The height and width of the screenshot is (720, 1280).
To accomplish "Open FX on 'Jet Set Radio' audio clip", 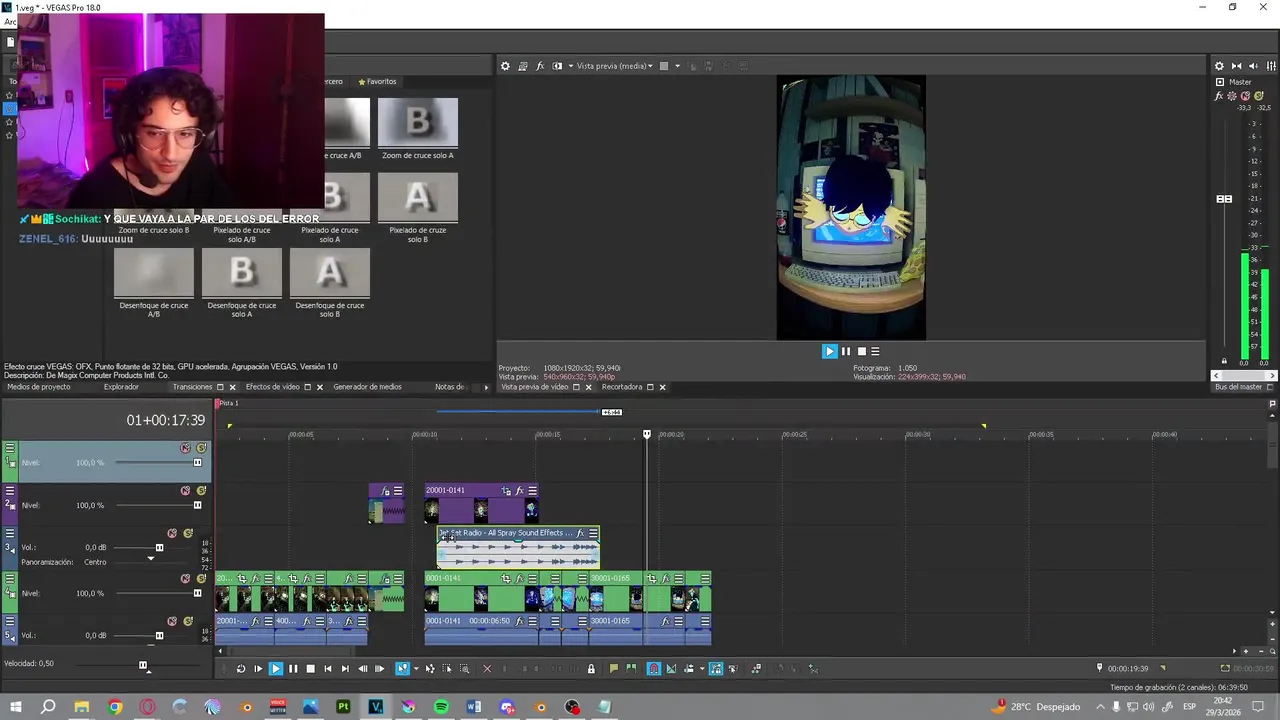I will click(x=580, y=534).
